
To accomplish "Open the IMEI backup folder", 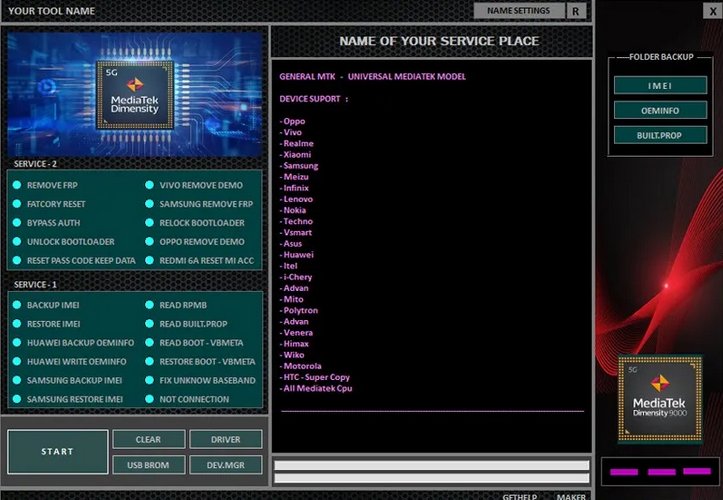I will pyautogui.click(x=660, y=85).
